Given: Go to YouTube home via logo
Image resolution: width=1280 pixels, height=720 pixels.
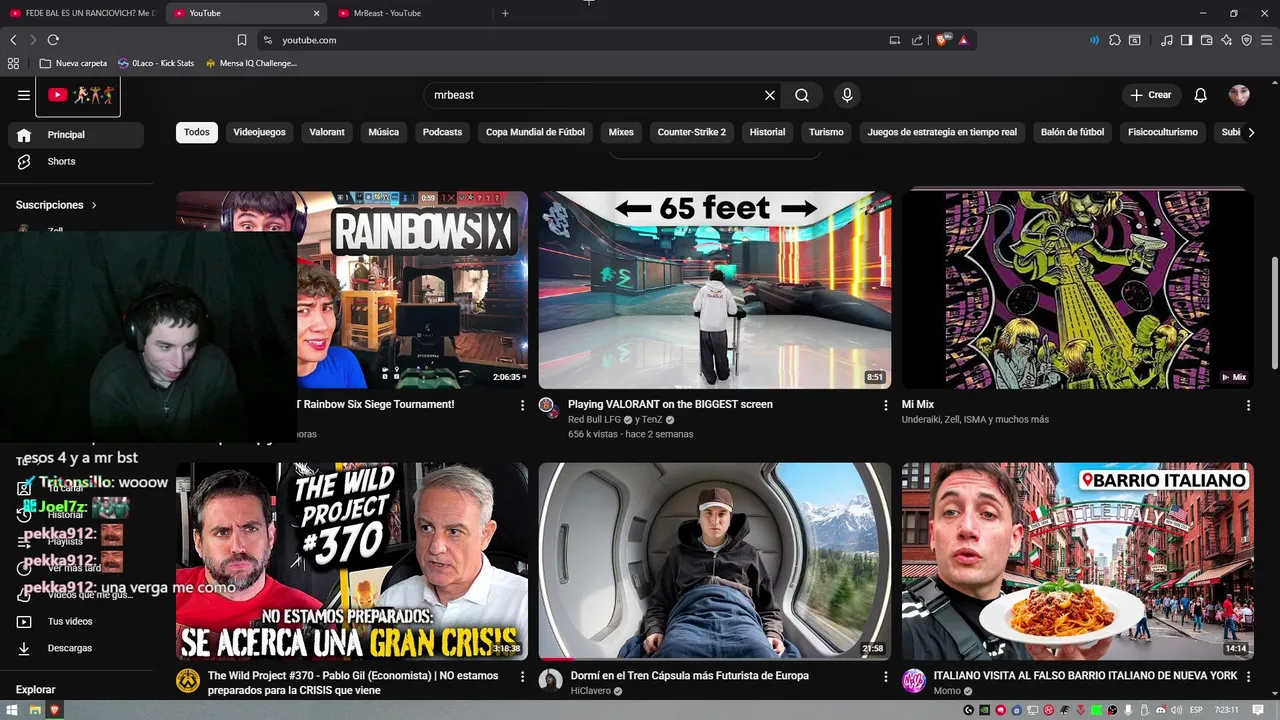Looking at the screenshot, I should point(78,96).
